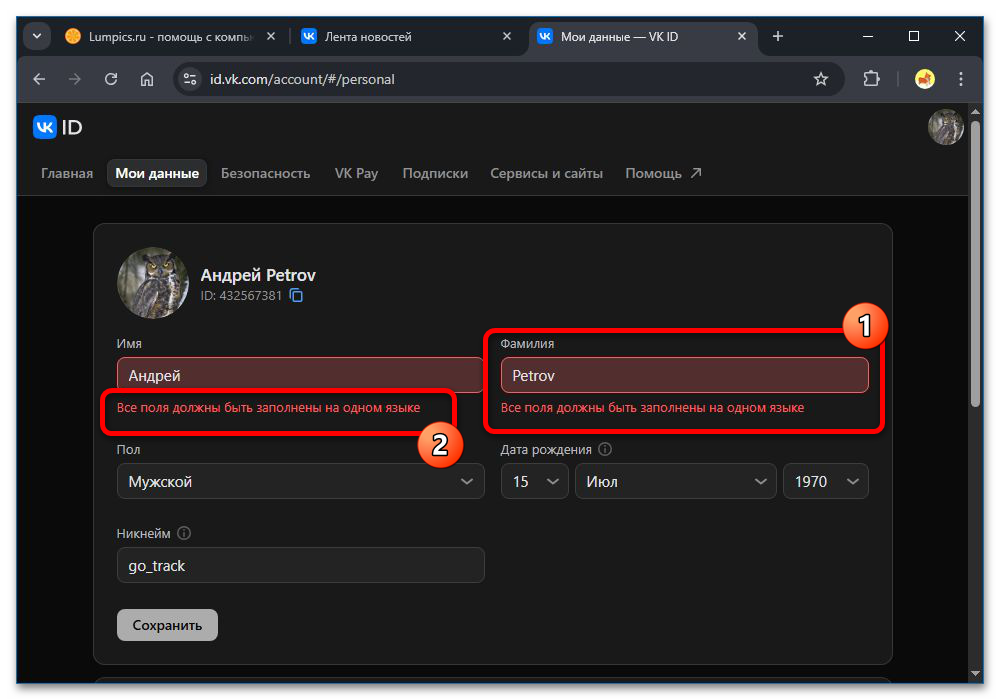Image resolution: width=1000 pixels, height=700 pixels.
Task: Expand the Пол gender dropdown
Action: (300, 481)
